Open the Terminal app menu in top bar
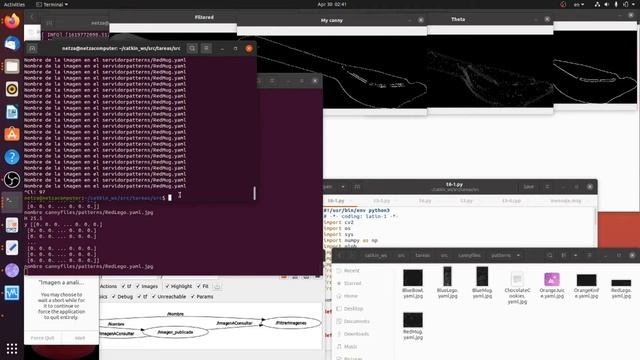This screenshot has height=360, width=640. [x=52, y=4]
